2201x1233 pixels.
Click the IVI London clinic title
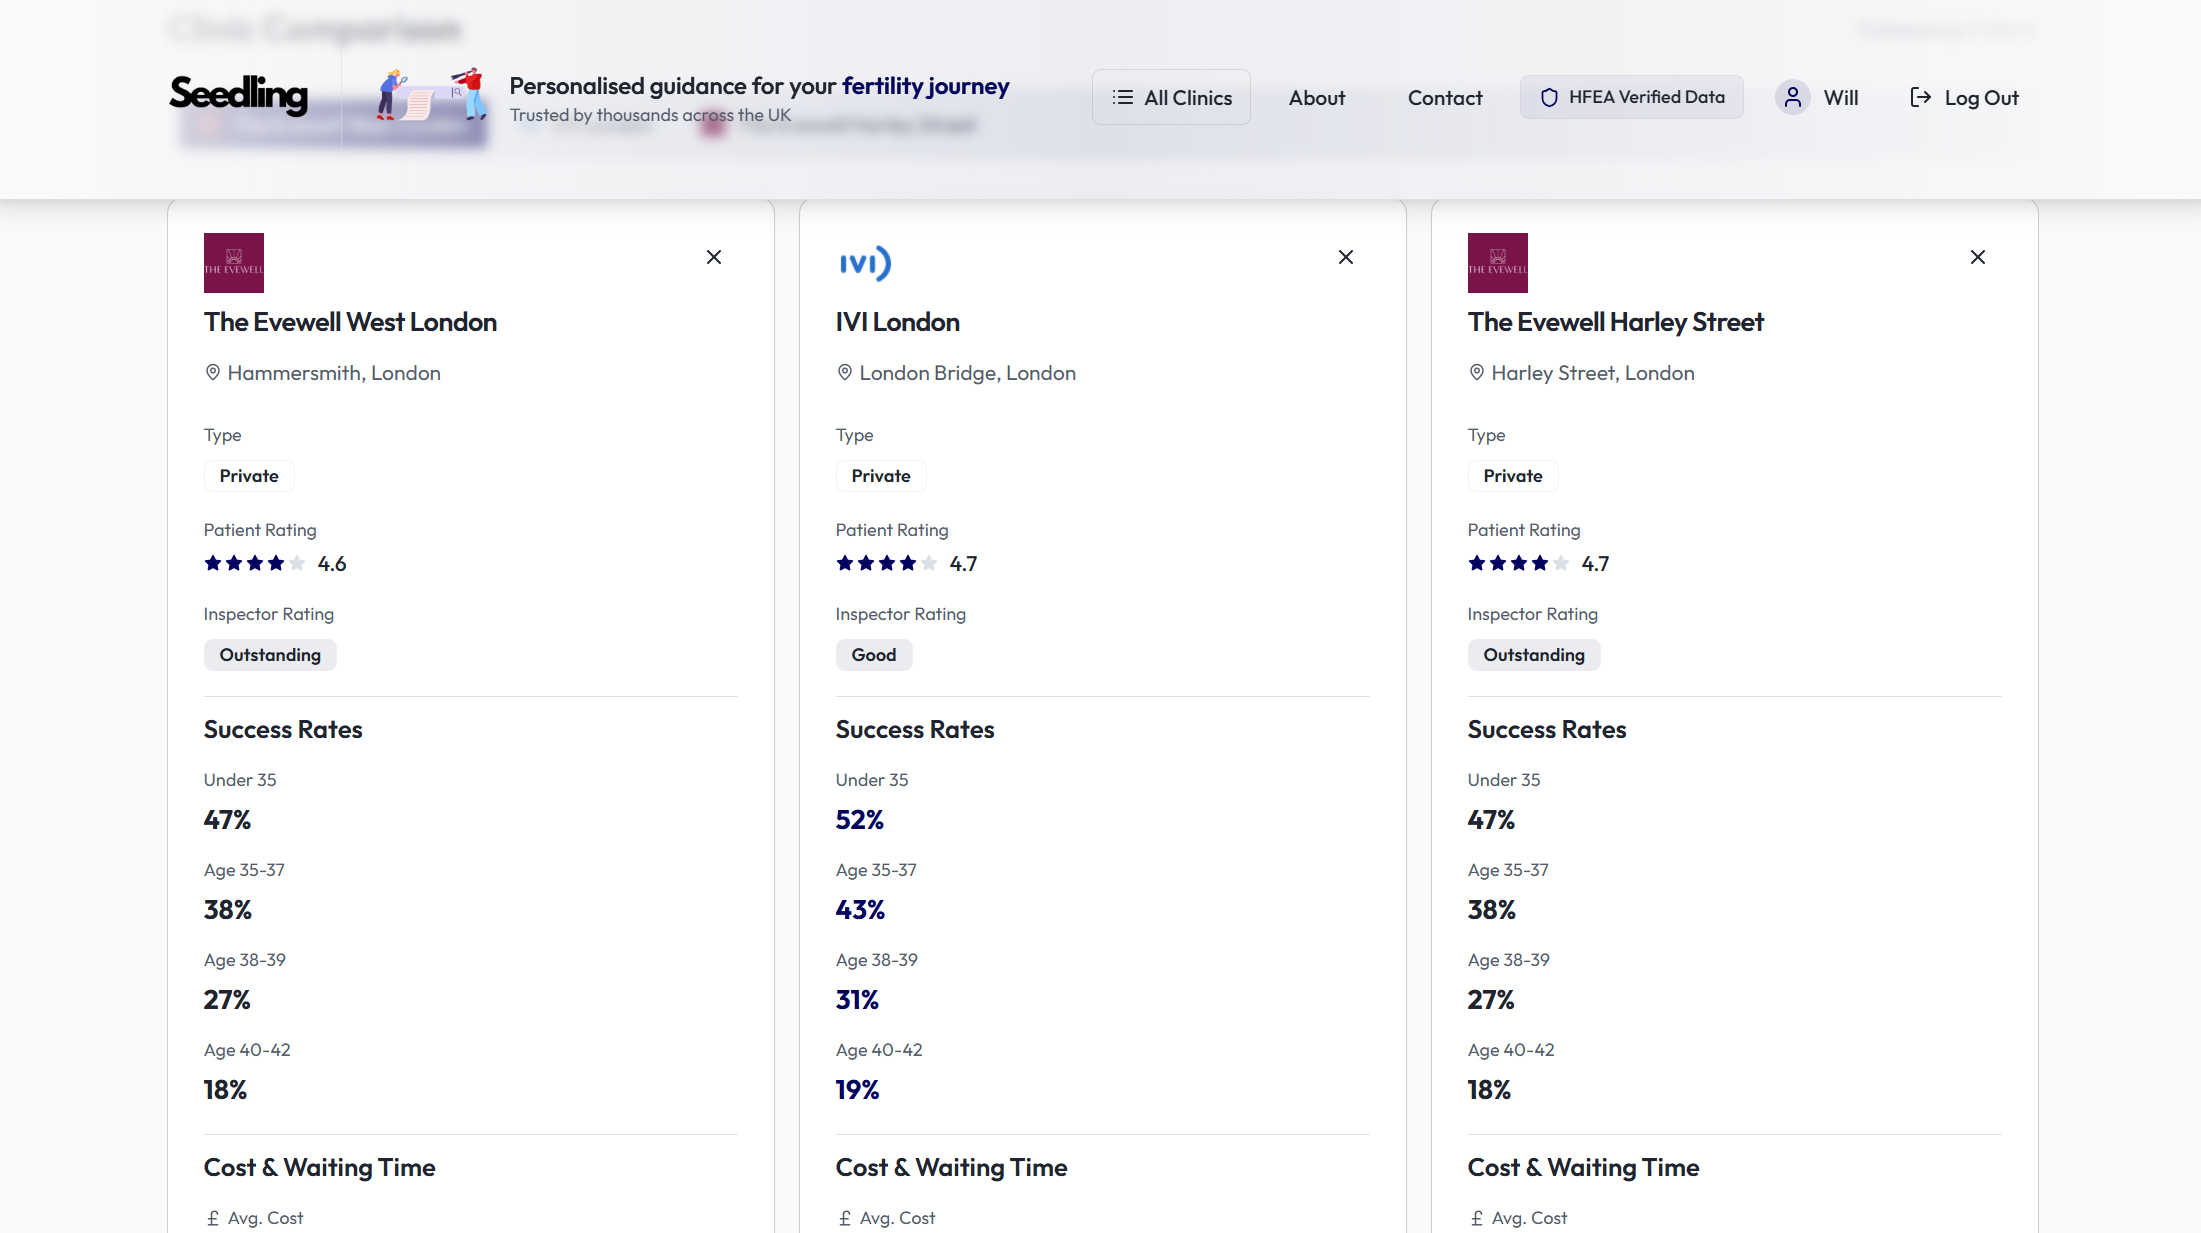point(898,322)
